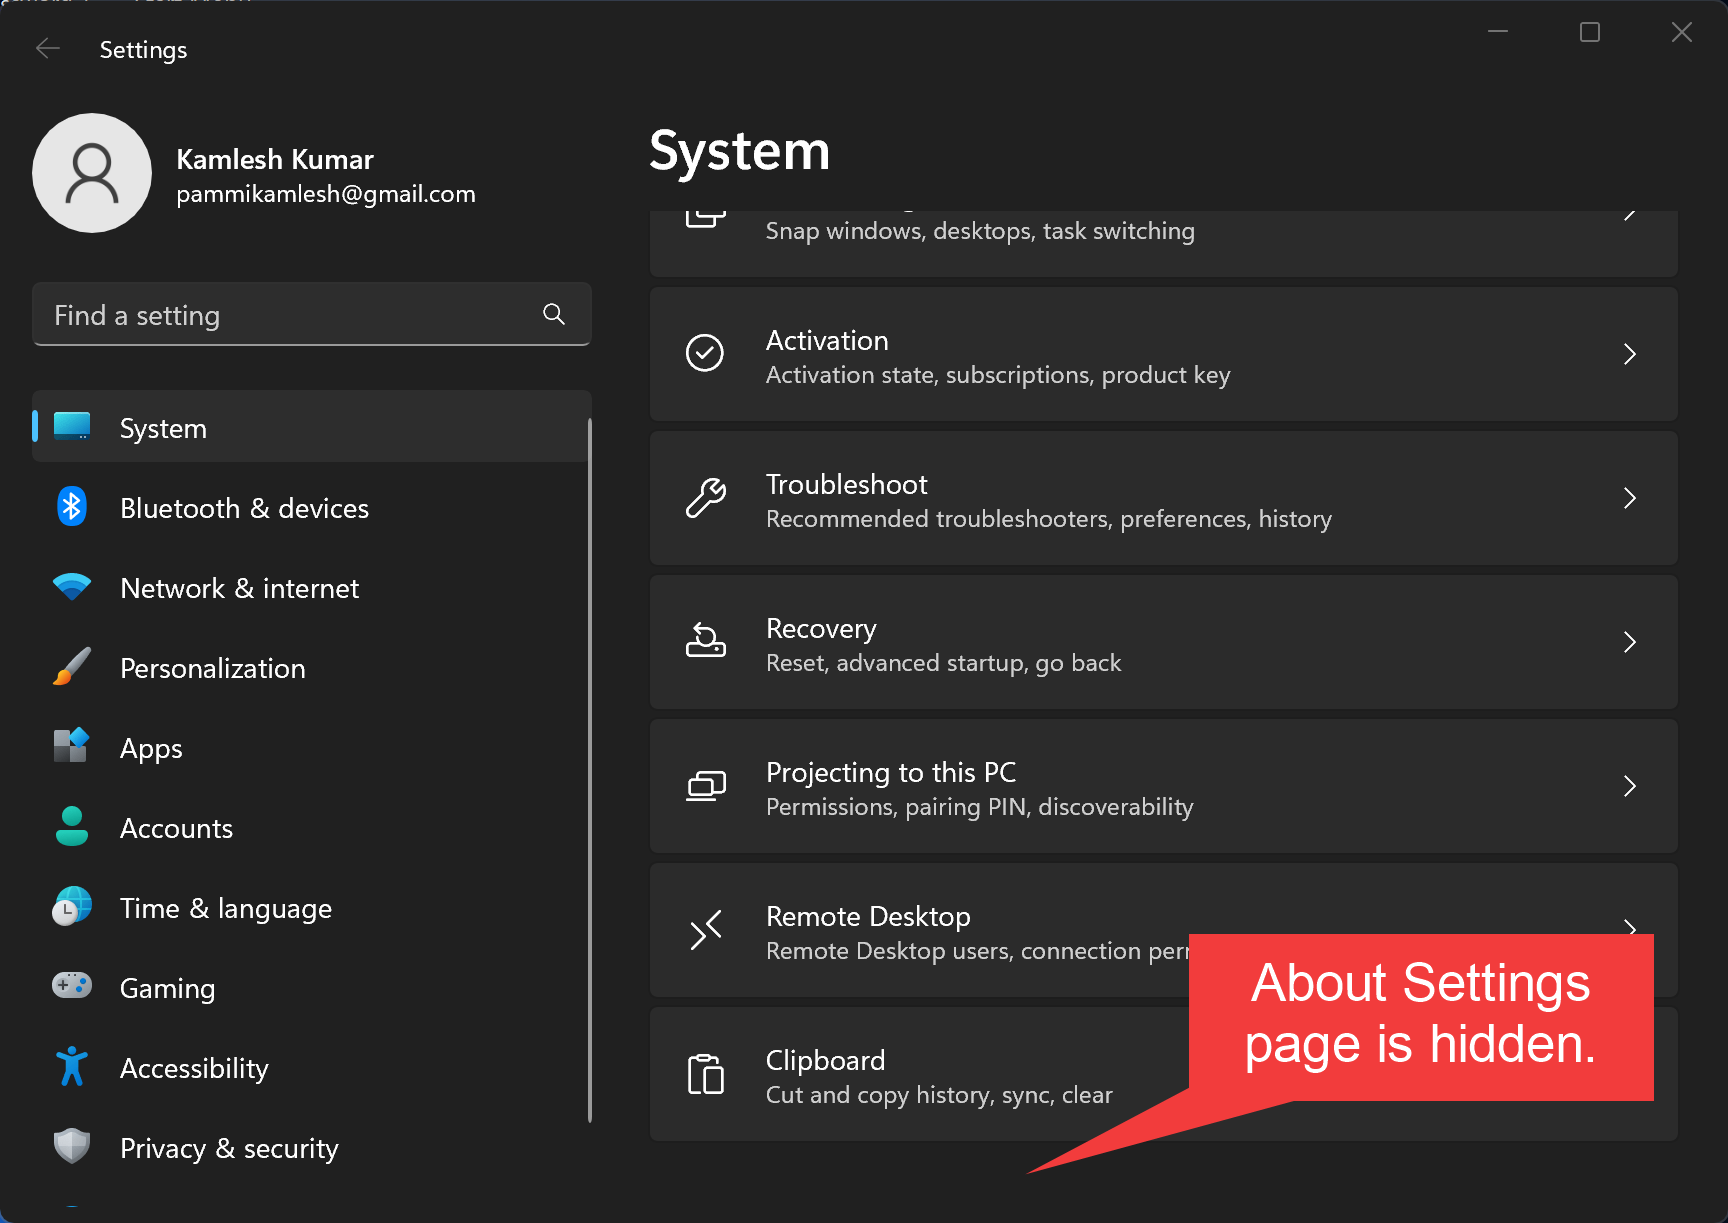Select Accounts in the sidebar
The image size is (1728, 1223).
tap(311, 828)
